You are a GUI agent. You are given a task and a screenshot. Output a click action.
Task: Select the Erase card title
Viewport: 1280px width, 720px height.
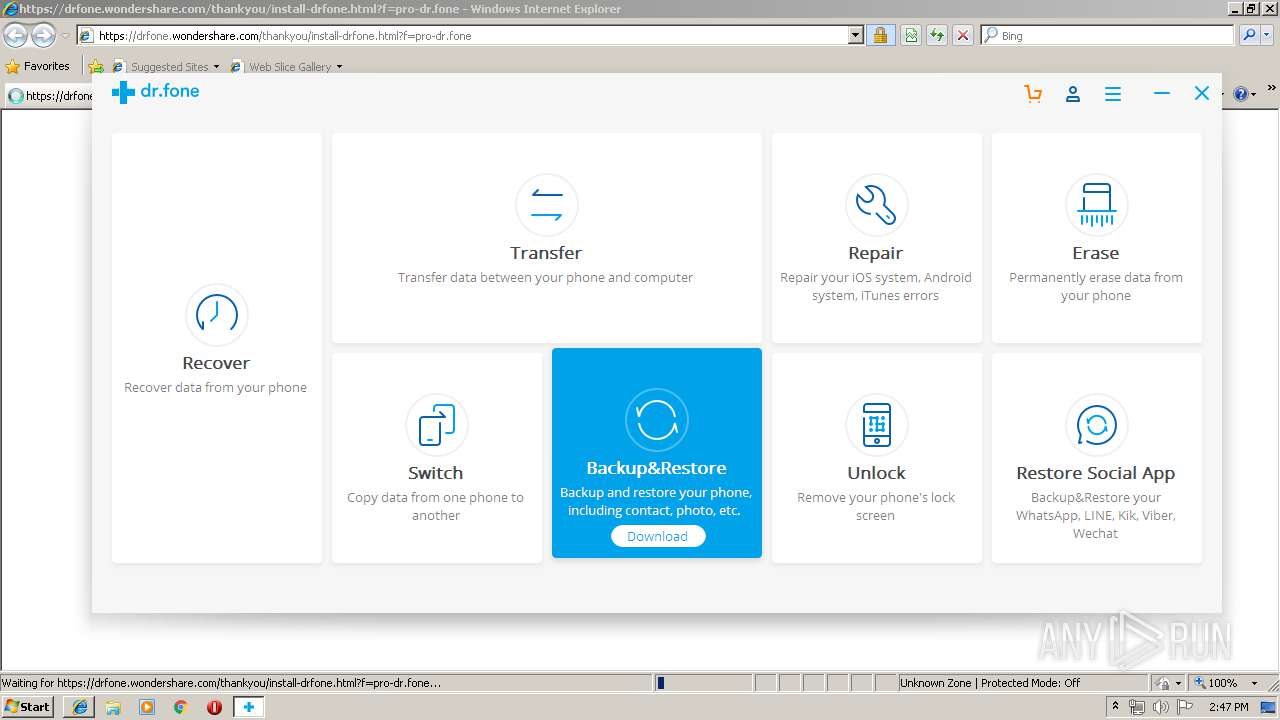tap(1096, 253)
